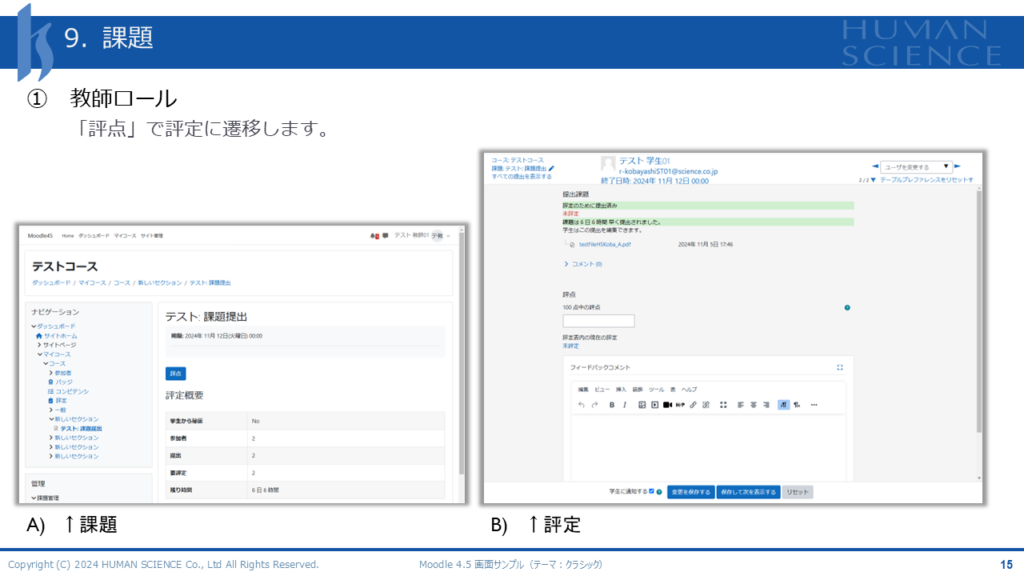The width and height of the screenshot is (1024, 576).
Task: Open the testFileHSKoba_A.pdf submission link
Action: (605, 244)
